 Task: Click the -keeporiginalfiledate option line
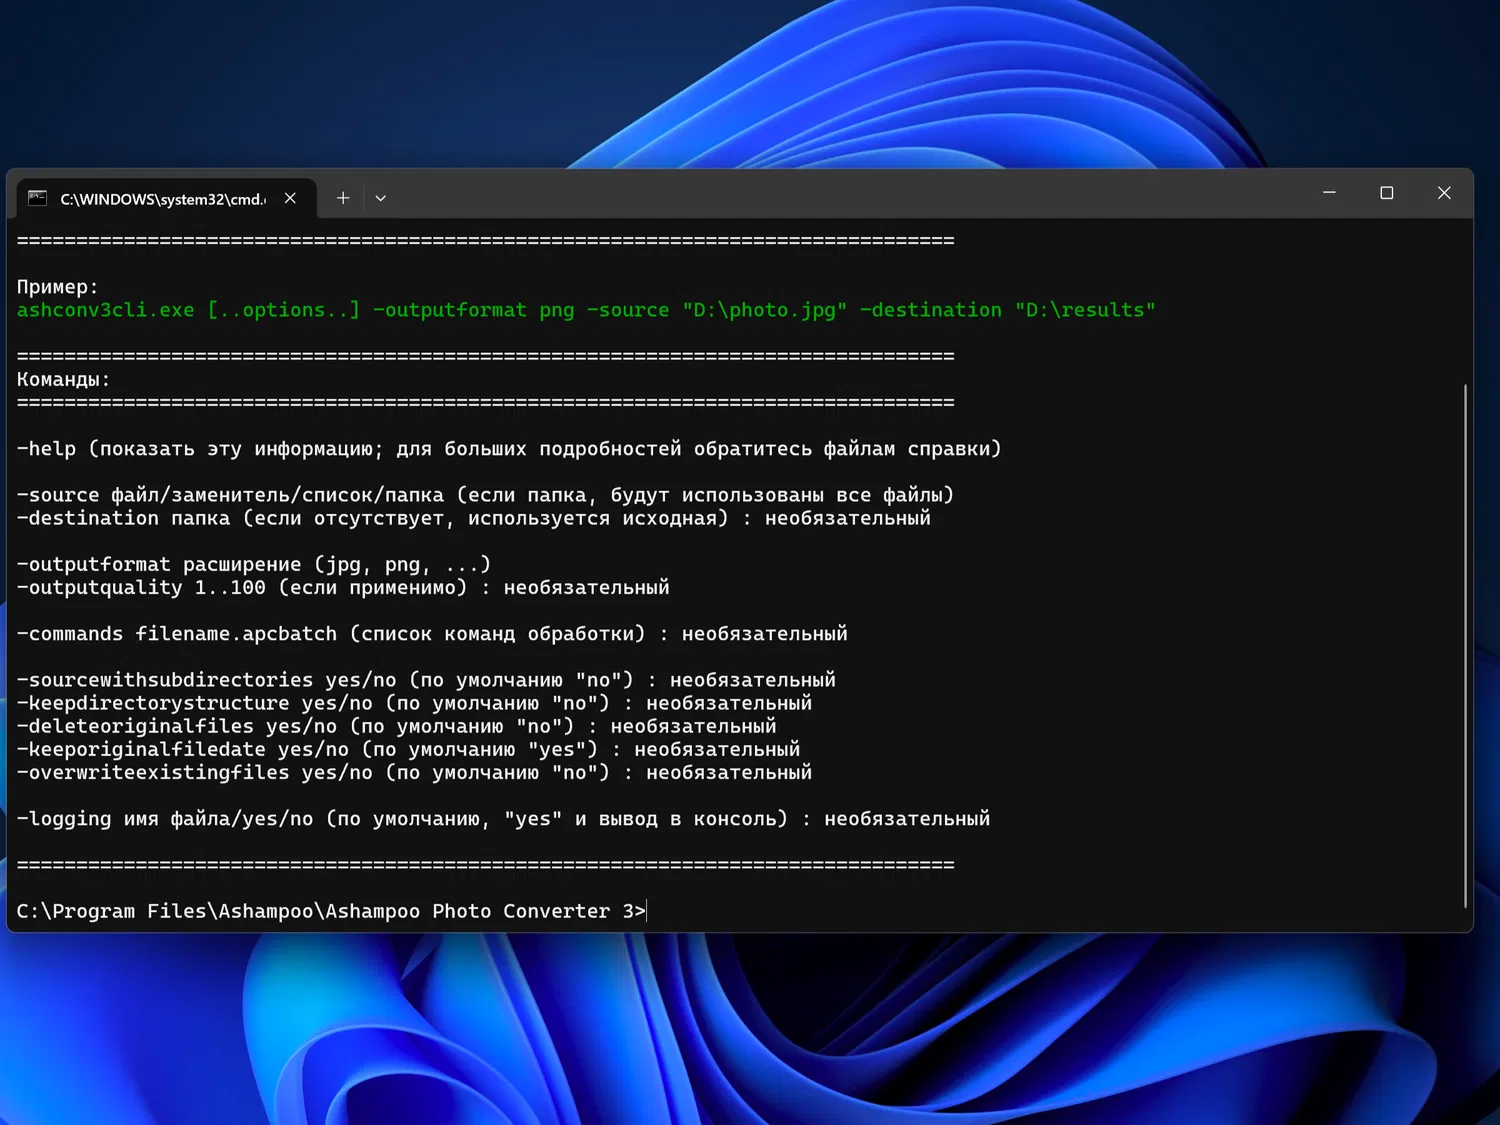(x=408, y=749)
